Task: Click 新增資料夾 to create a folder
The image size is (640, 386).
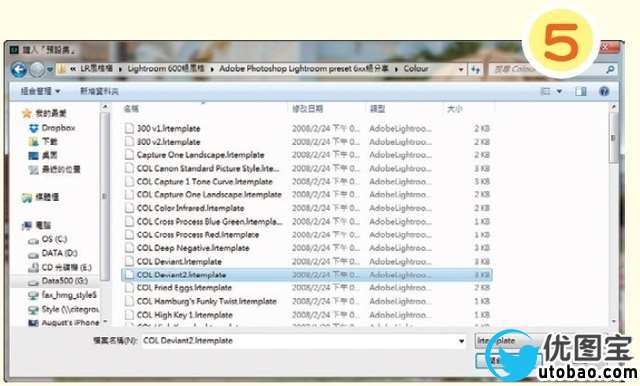Action: click(x=99, y=91)
